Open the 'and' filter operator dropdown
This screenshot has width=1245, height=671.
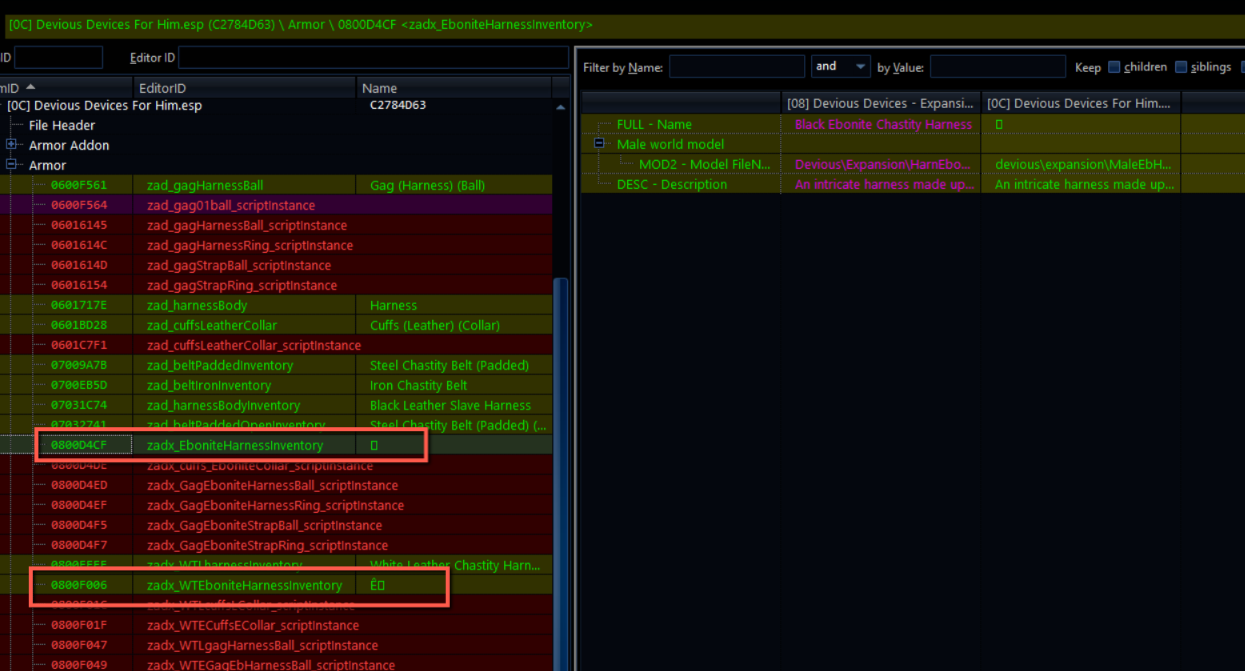[841, 67]
